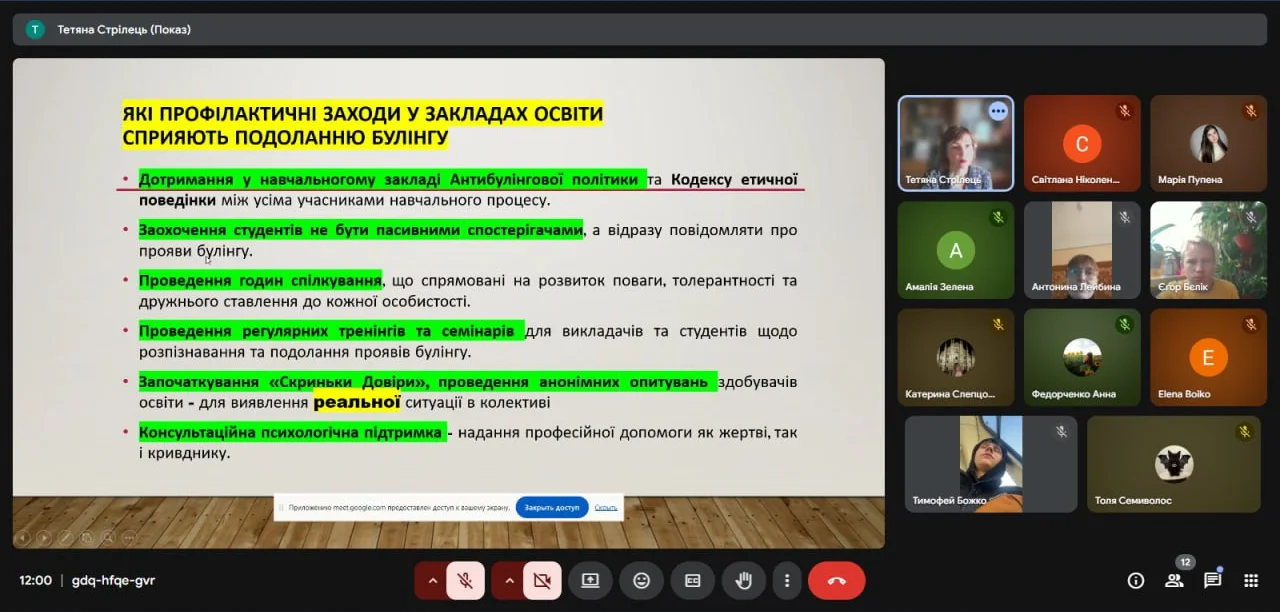The height and width of the screenshot is (612, 1280).
Task: Open the three-dot more options menu
Action: point(787,580)
